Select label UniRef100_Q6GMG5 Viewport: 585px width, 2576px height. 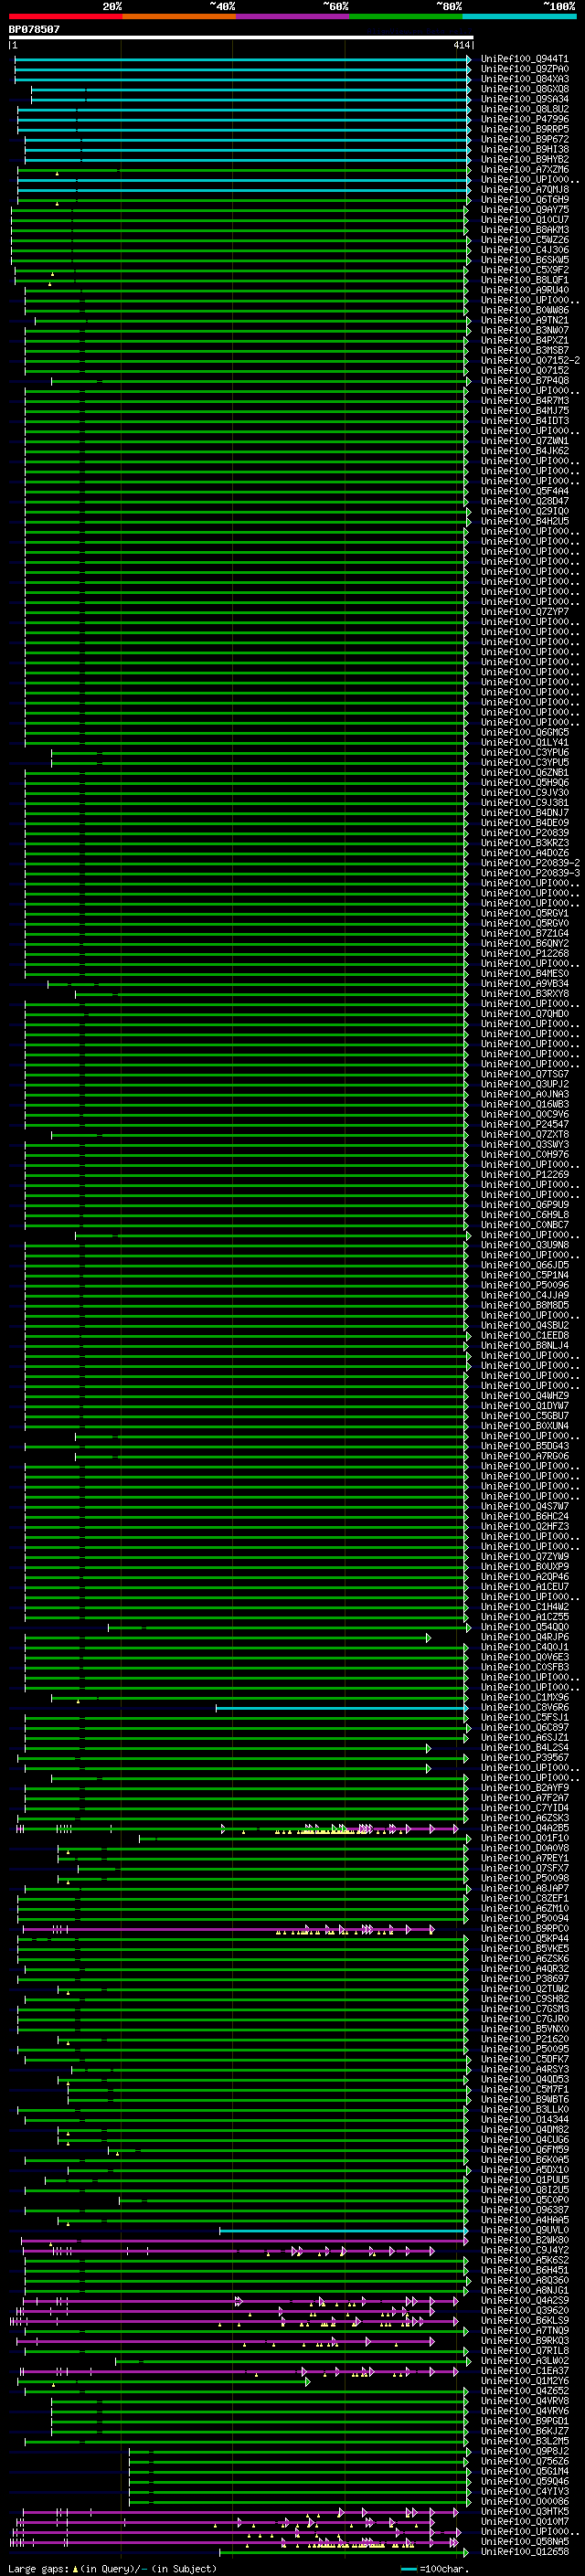click(524, 732)
